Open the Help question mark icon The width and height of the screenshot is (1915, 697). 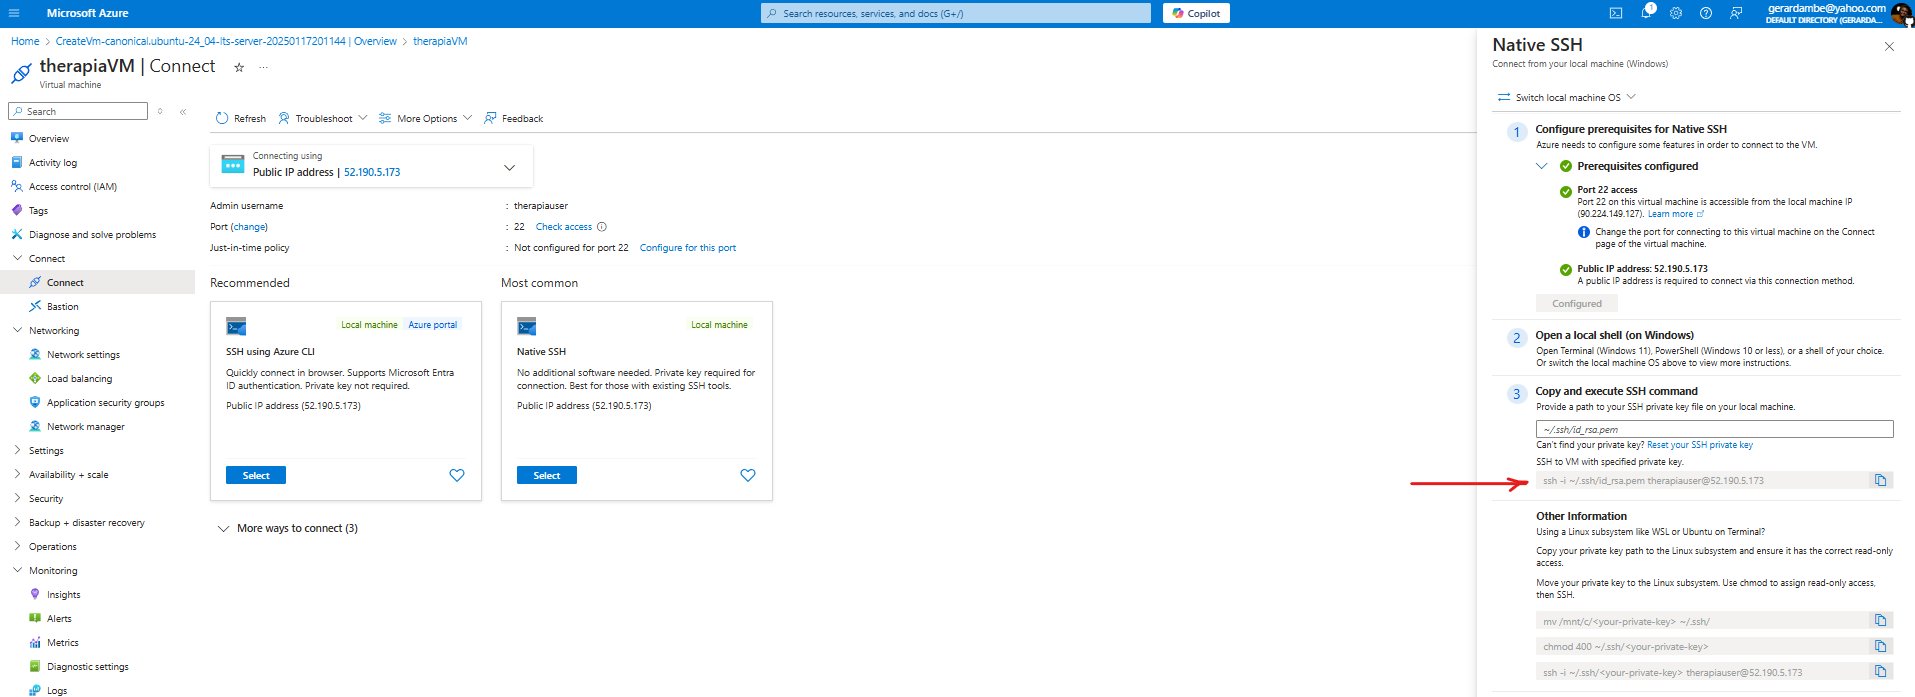click(x=1706, y=13)
